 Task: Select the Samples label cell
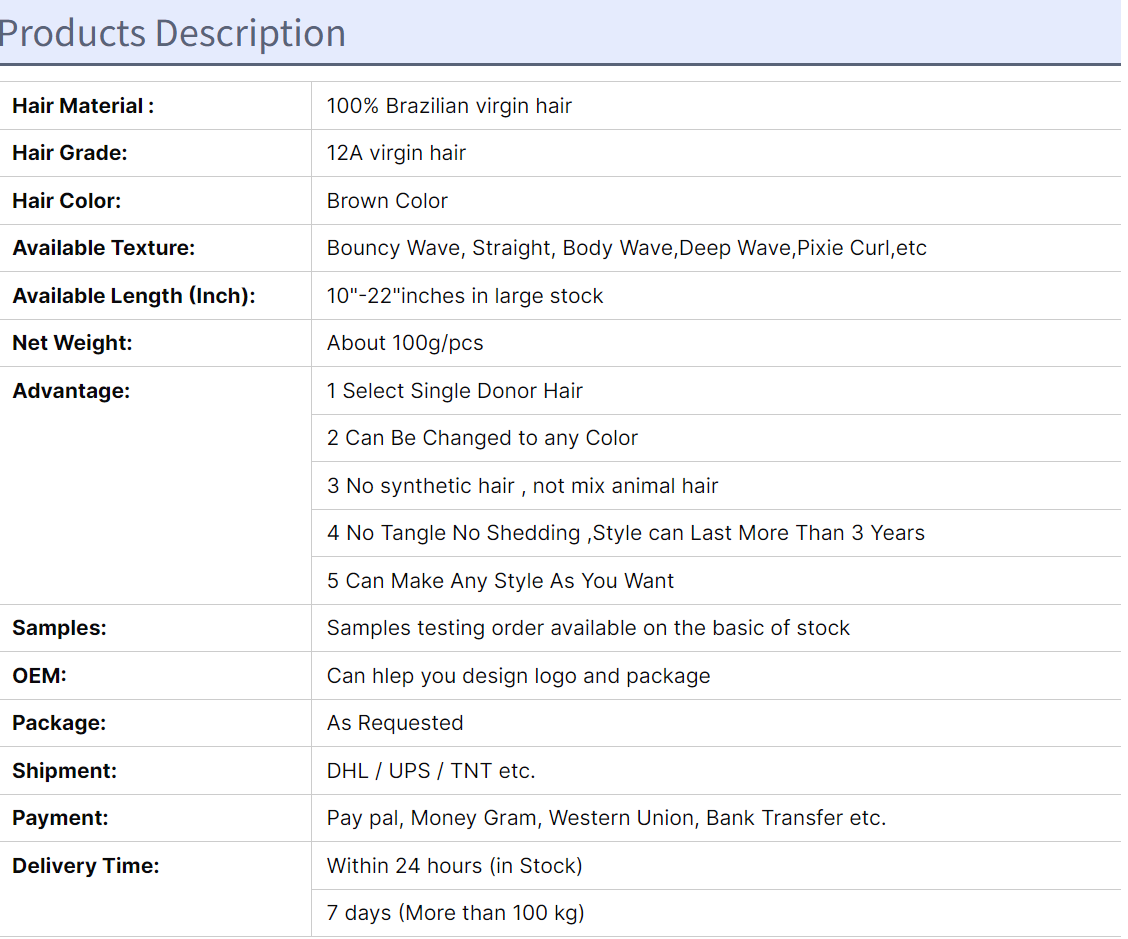click(155, 628)
